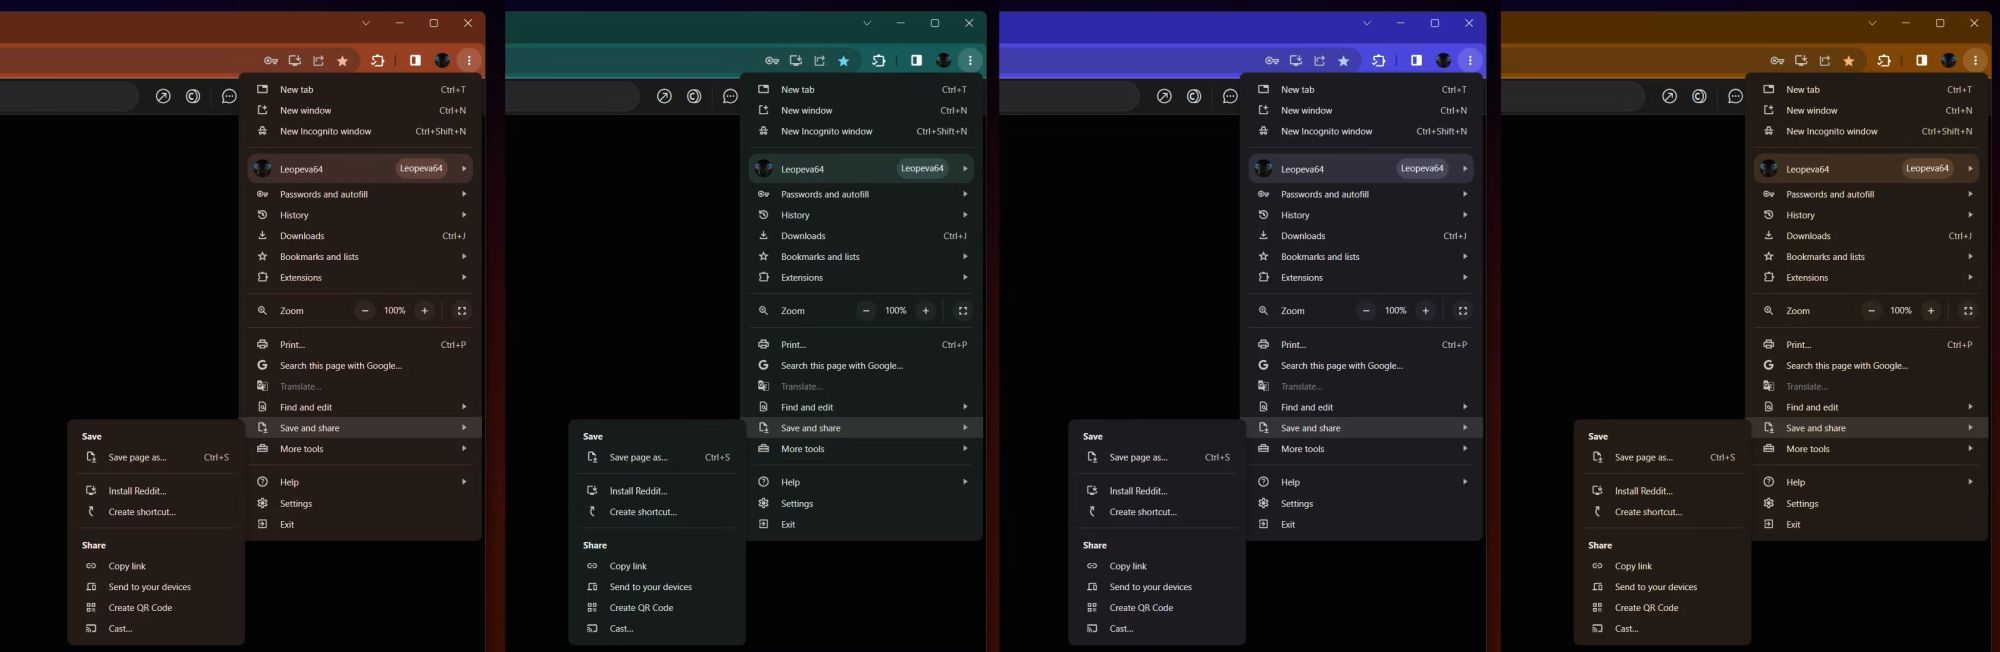Select Create QR Code in the orange window submenu

pyautogui.click(x=1646, y=608)
